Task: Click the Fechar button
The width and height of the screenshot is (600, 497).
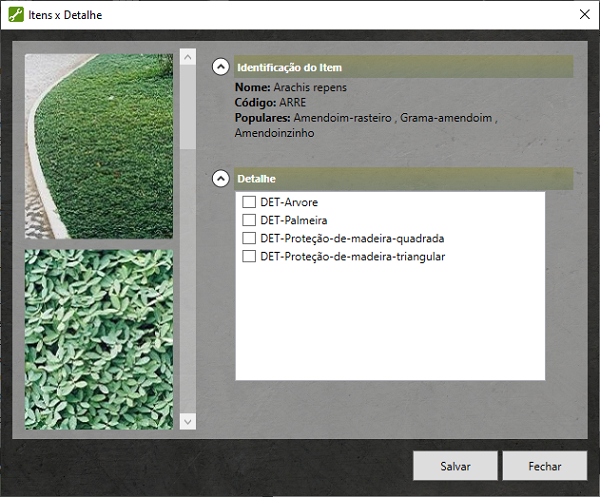Action: [x=545, y=466]
